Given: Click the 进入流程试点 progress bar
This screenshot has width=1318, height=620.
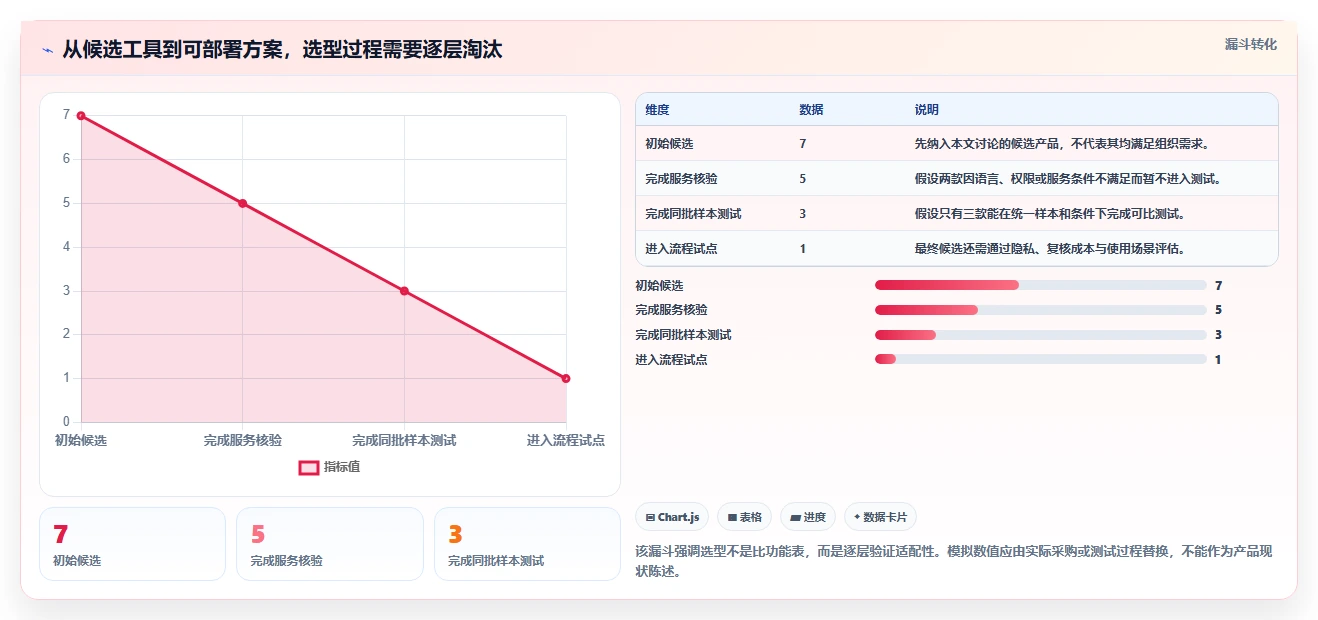Looking at the screenshot, I should coord(1041,360).
